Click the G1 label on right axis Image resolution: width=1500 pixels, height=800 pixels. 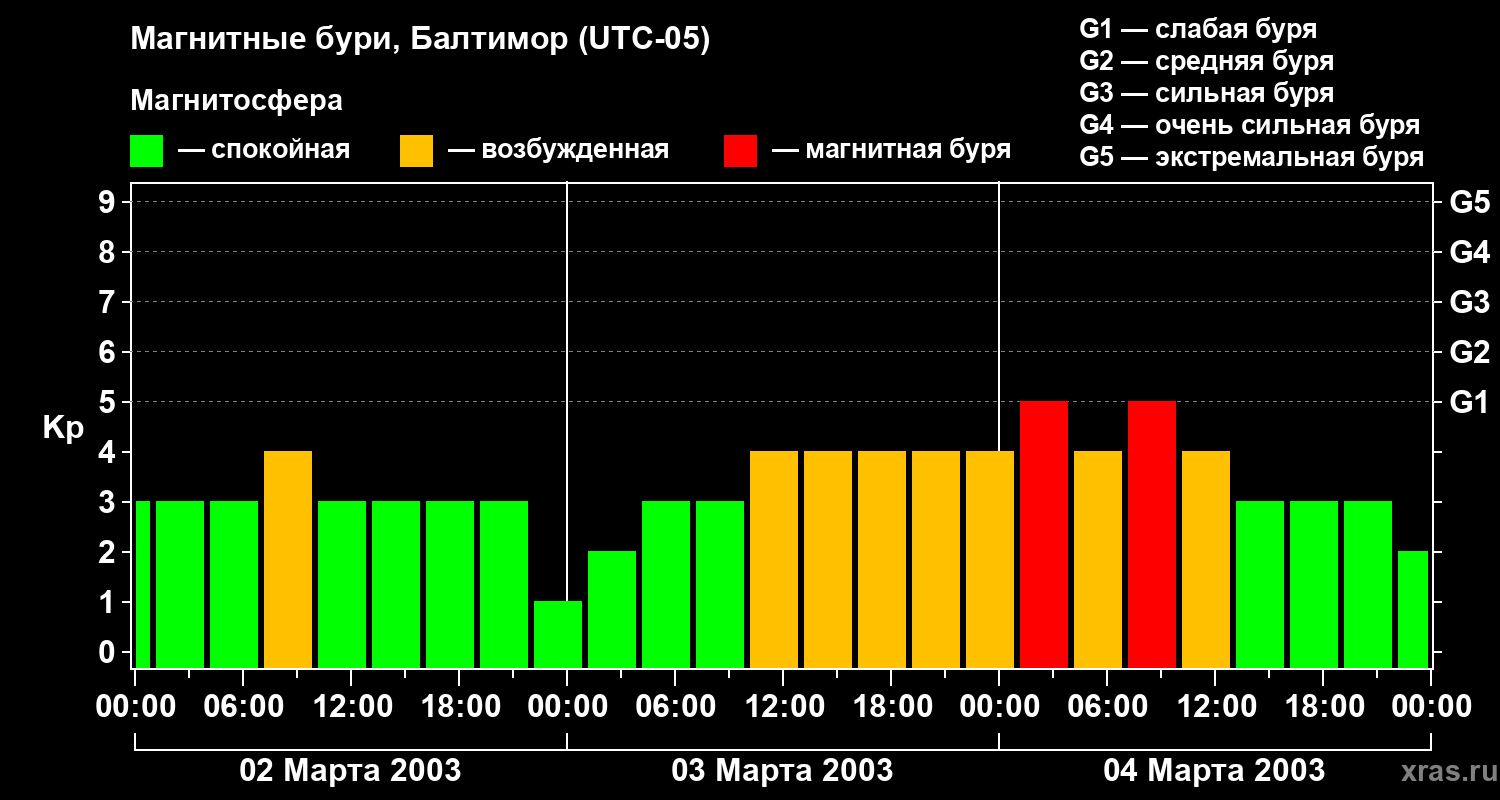point(1470,402)
